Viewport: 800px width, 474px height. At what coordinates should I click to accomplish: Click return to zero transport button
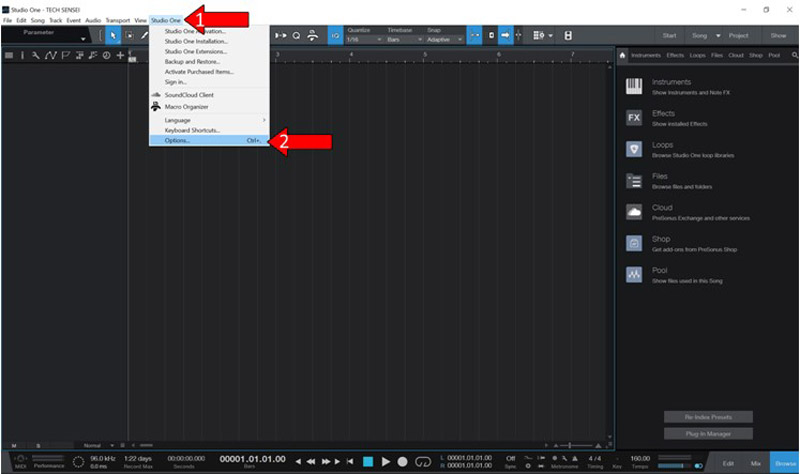pyautogui.click(x=350, y=462)
